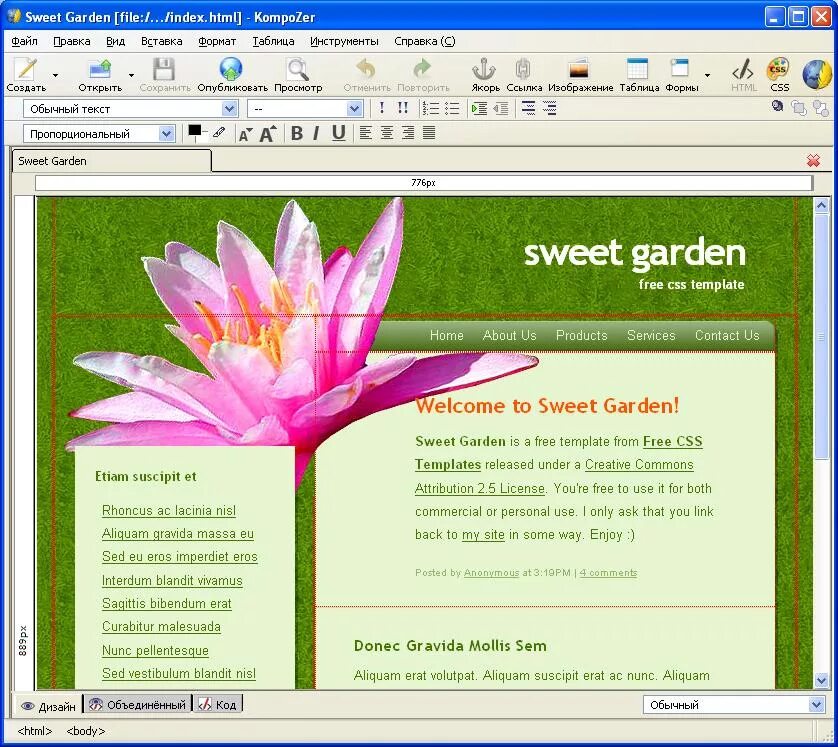Open the Инструменты menu
This screenshot has width=838, height=747.
tap(344, 41)
